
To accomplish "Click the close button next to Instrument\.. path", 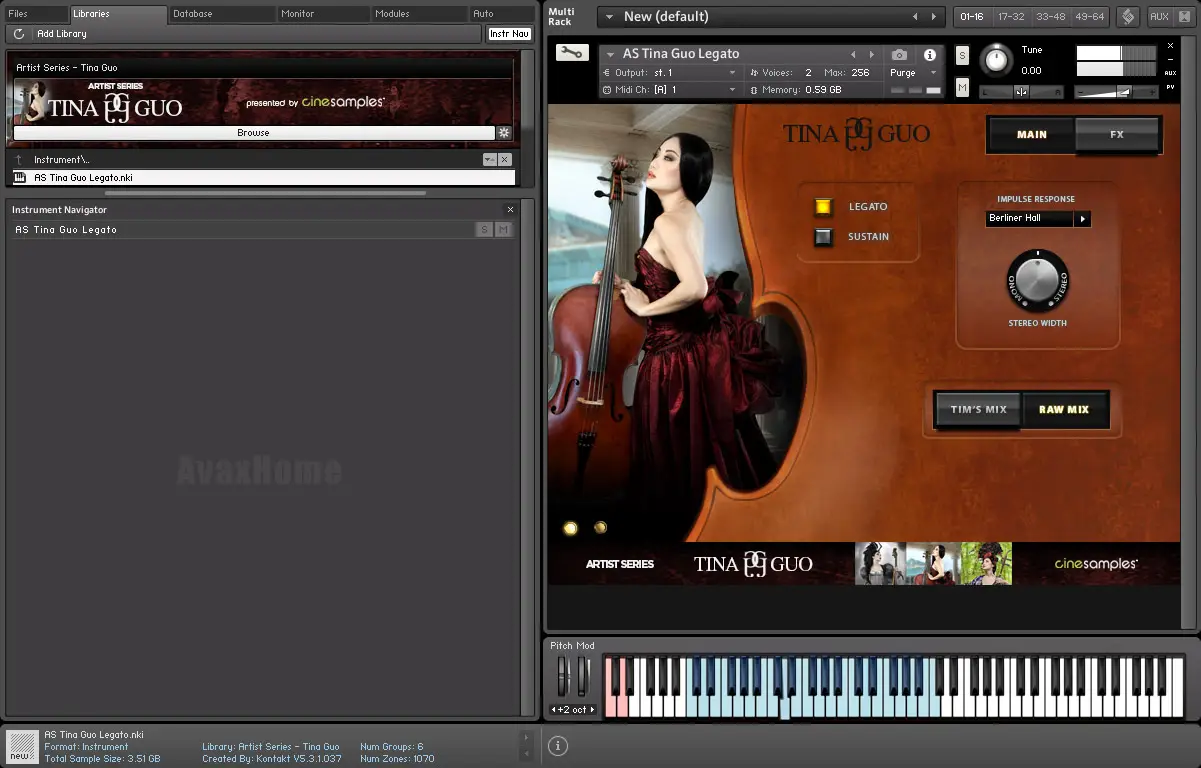I will [x=505, y=159].
